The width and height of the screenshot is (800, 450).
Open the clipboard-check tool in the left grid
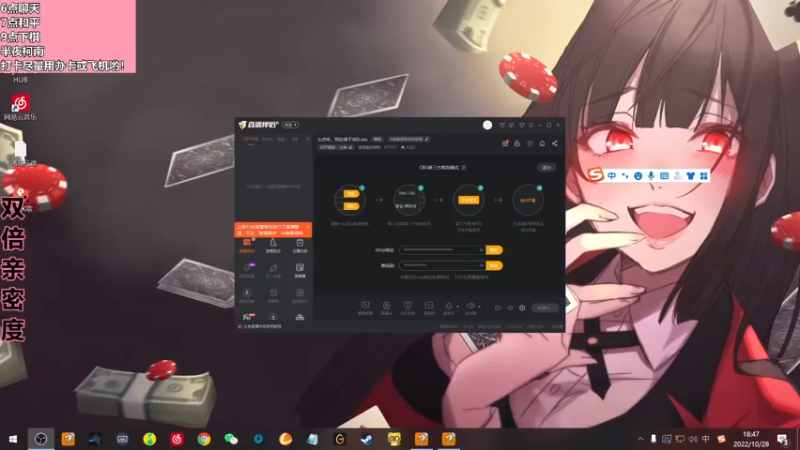(x=300, y=245)
